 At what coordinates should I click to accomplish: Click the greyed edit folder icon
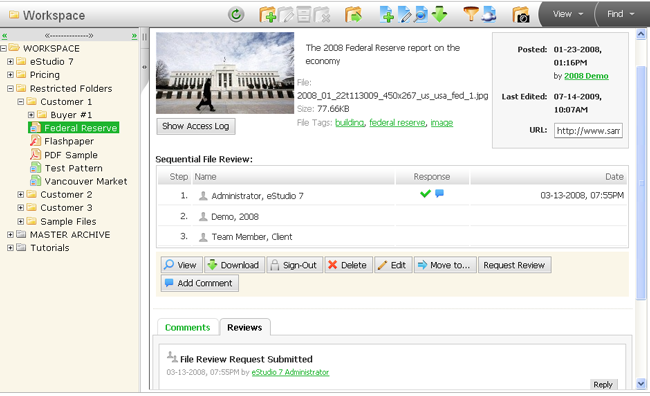click(x=286, y=15)
